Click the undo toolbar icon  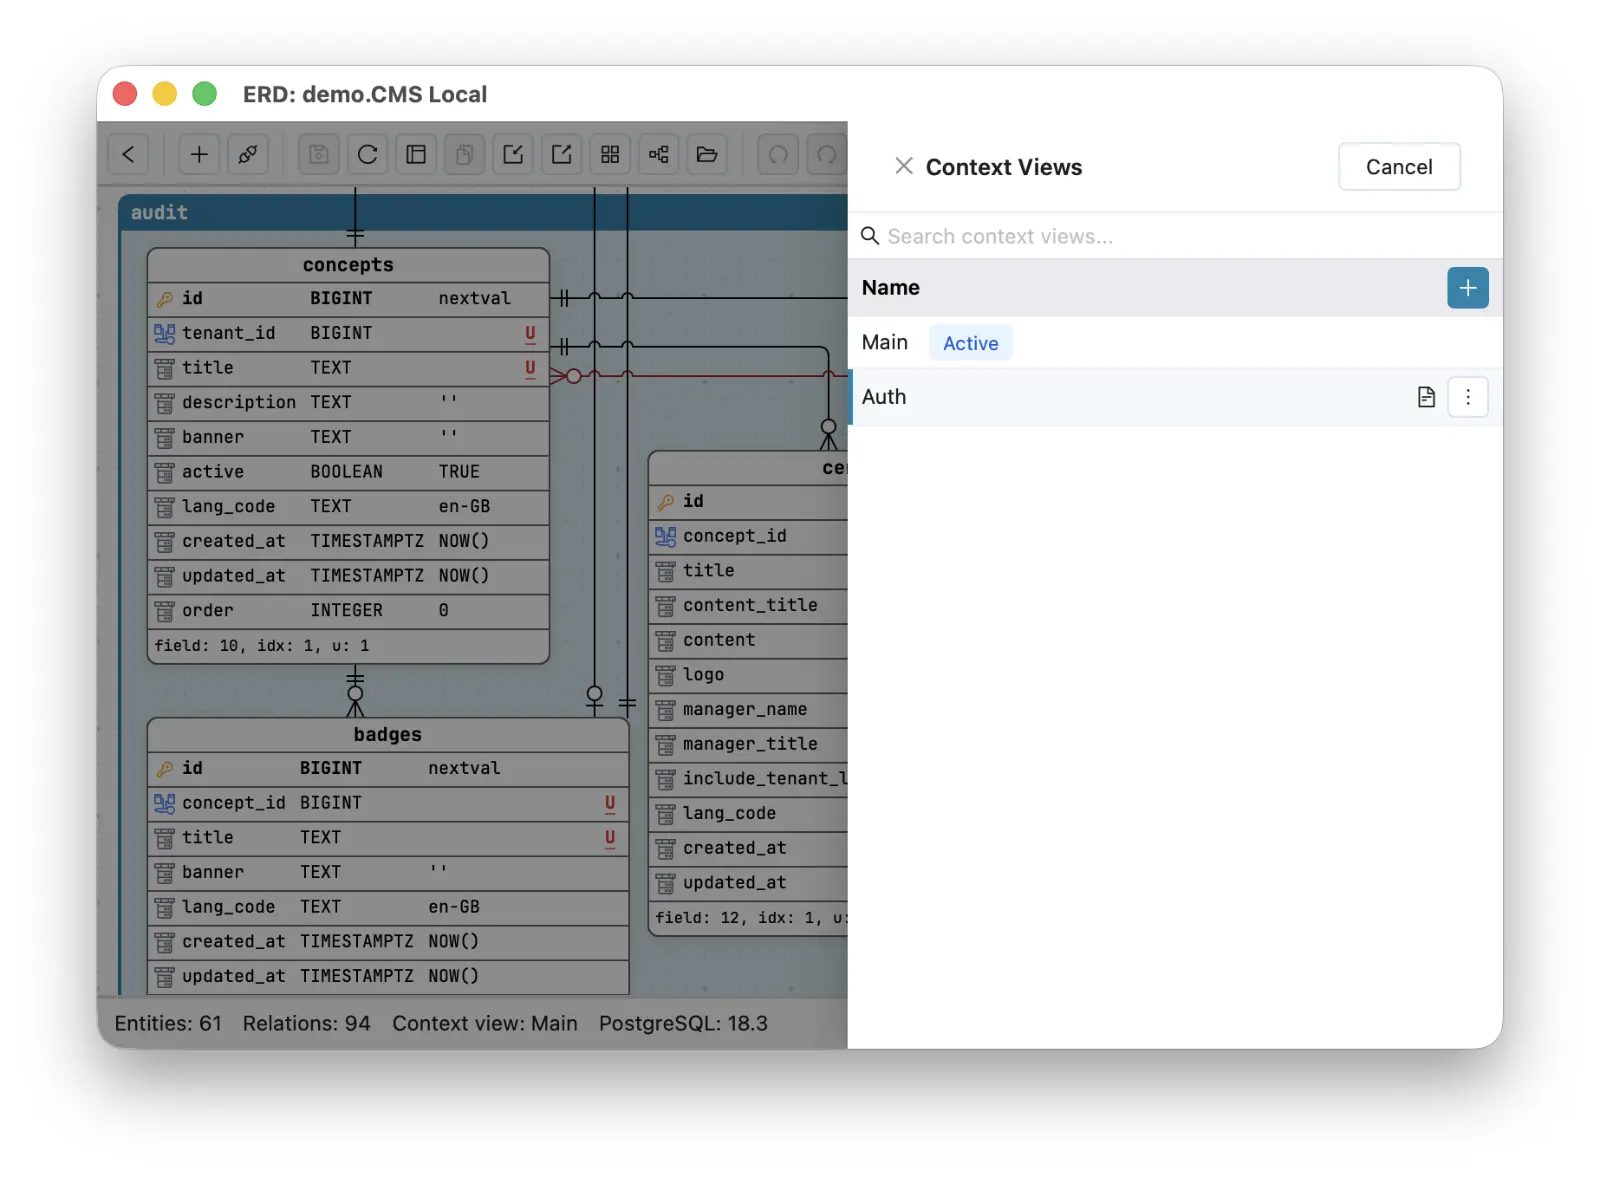tap(778, 154)
